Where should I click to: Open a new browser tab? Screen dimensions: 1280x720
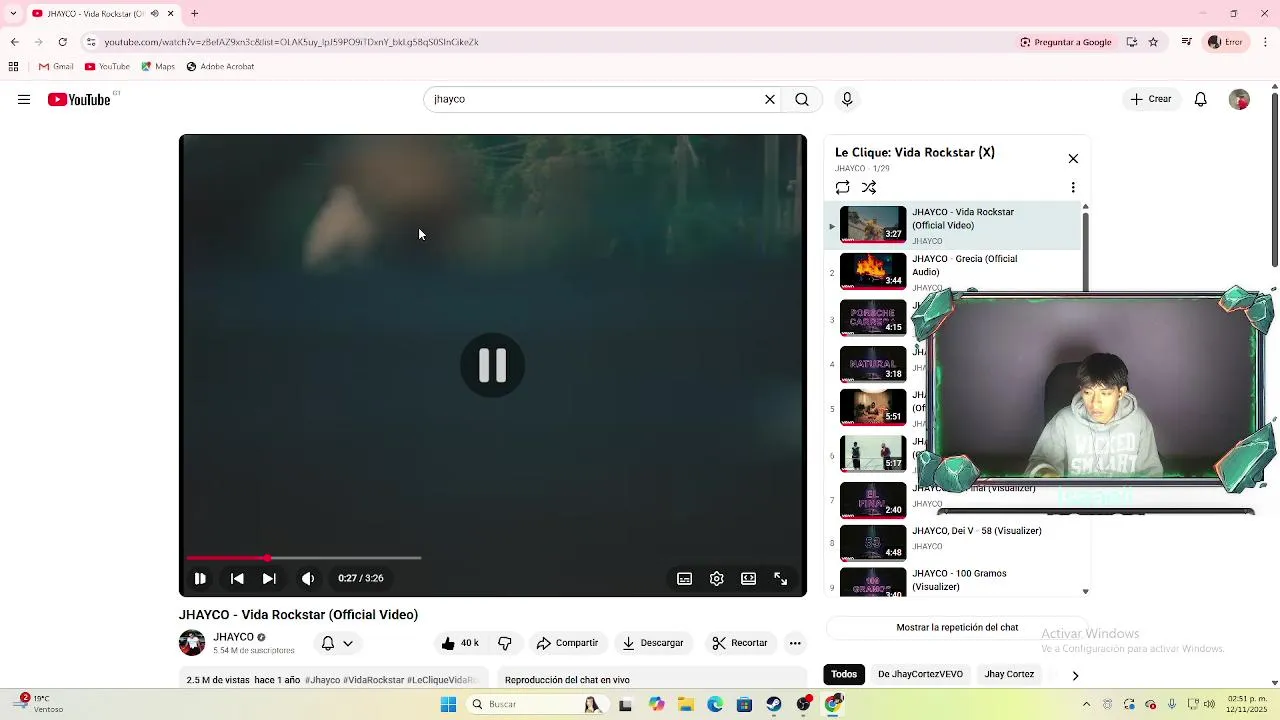[x=194, y=13]
